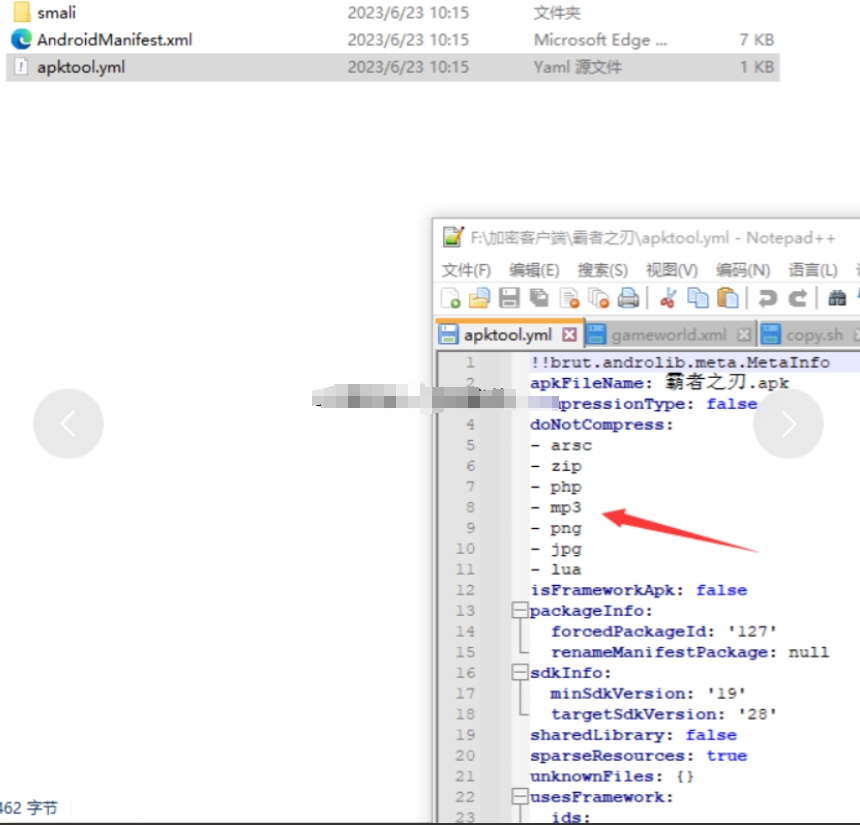Open the 编辑(E) menu

(534, 270)
